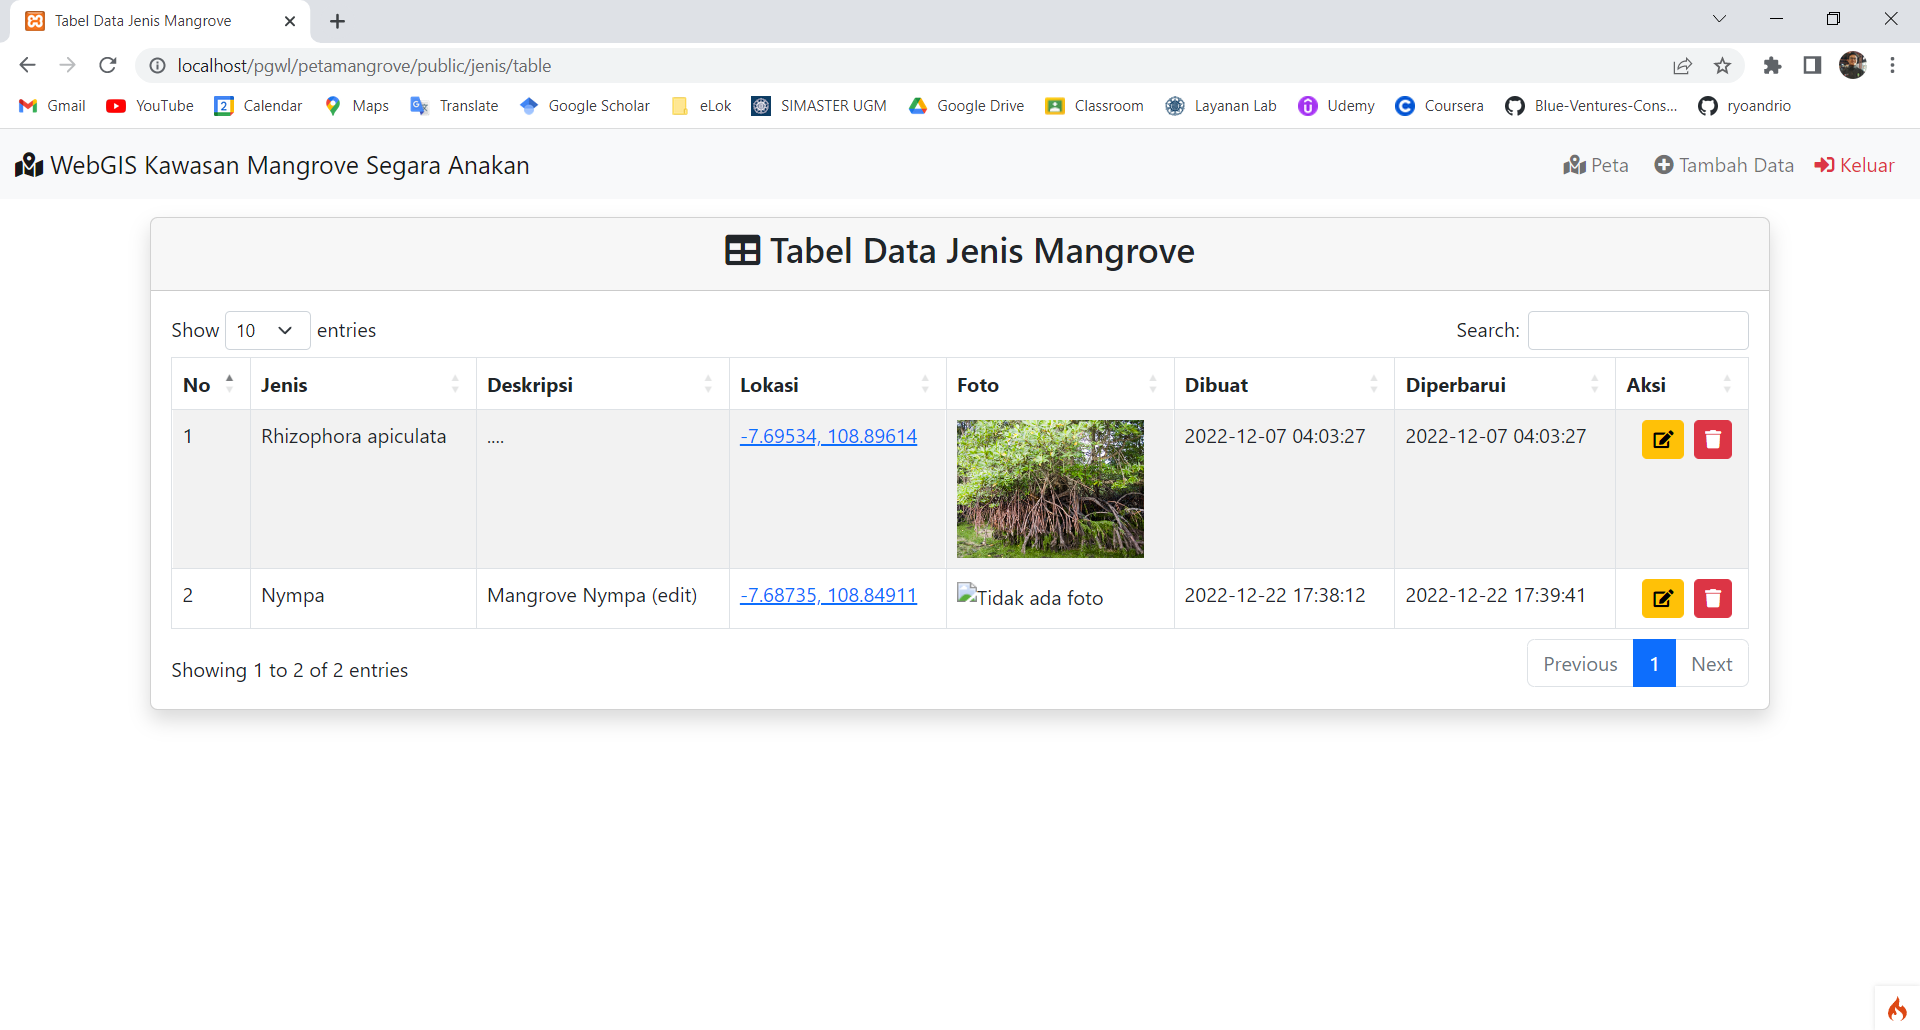Screen dimensions: 1920x1030
Task: Open the Peta navigation menu item
Action: pos(1596,165)
